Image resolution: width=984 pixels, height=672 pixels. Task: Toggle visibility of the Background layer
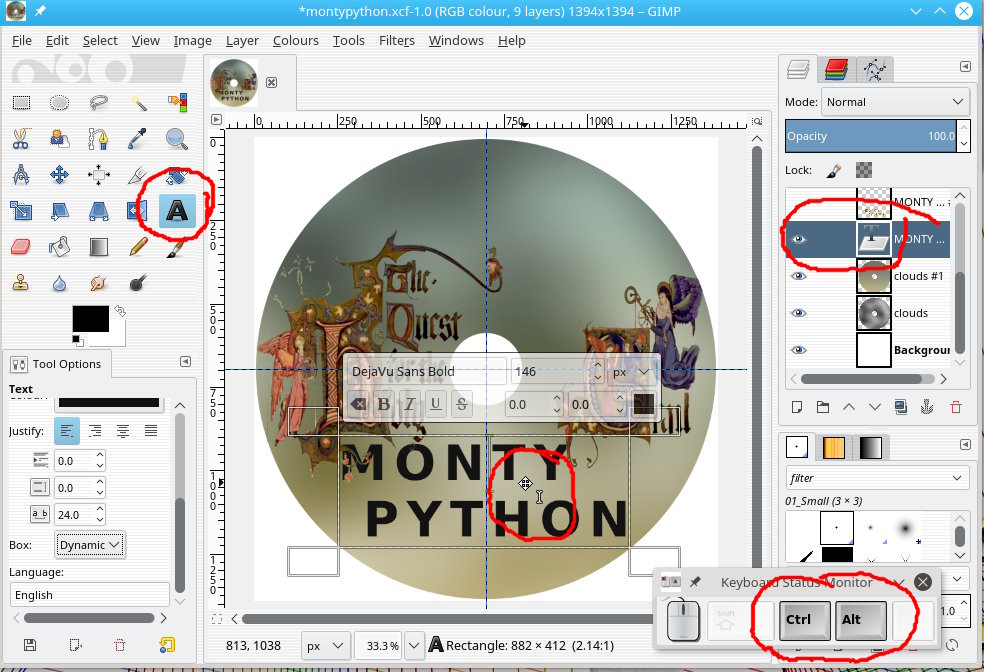point(798,350)
